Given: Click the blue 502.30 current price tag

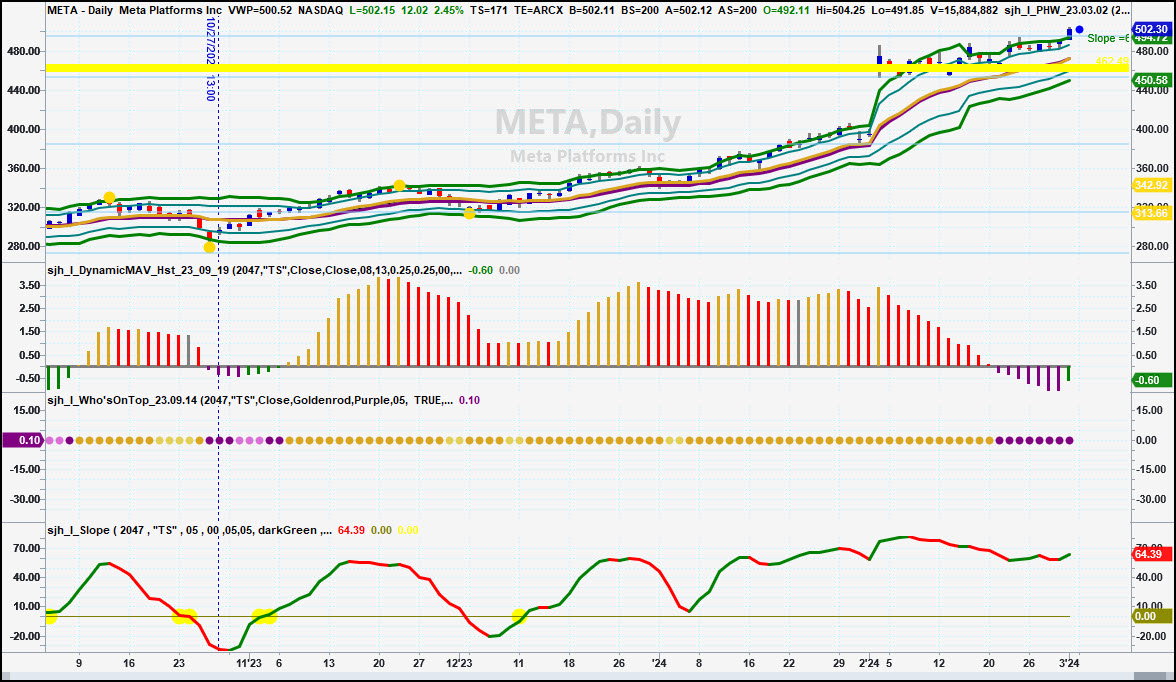Looking at the screenshot, I should click(x=1151, y=29).
